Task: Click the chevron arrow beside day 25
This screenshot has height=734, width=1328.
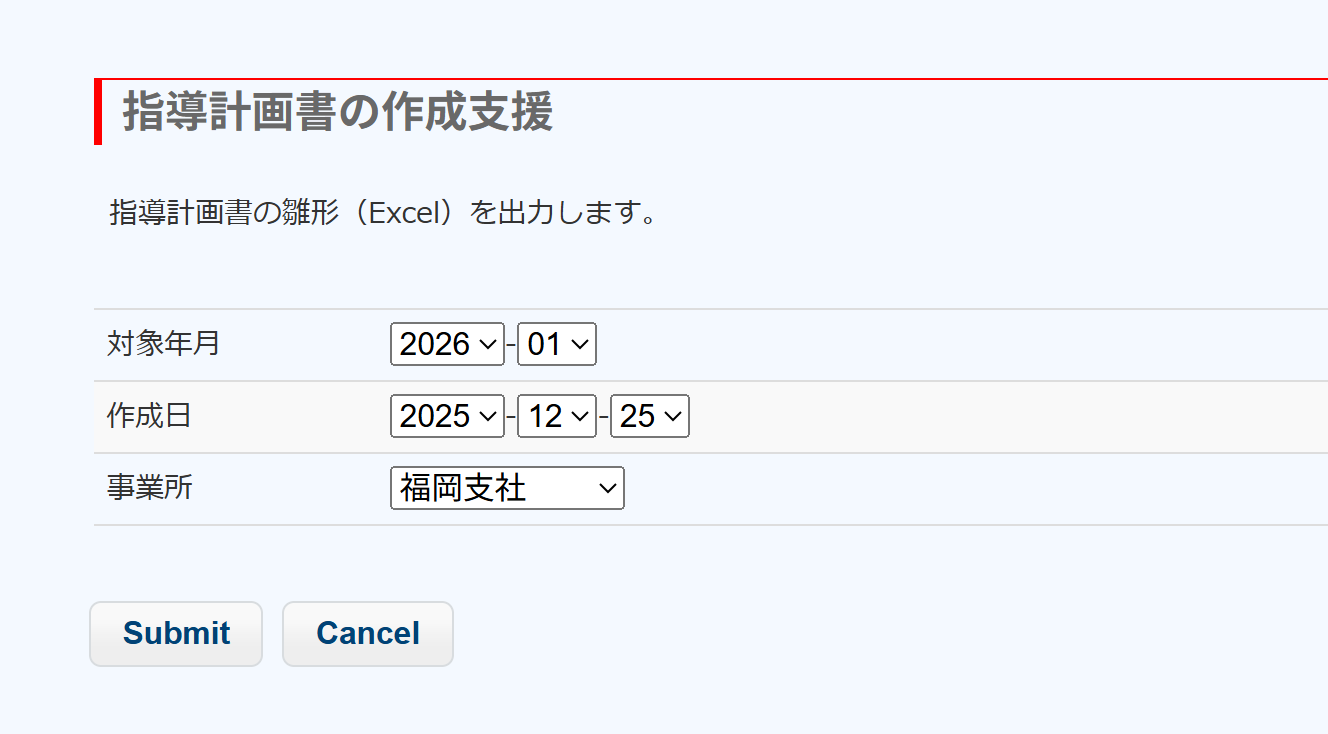Action: point(673,416)
